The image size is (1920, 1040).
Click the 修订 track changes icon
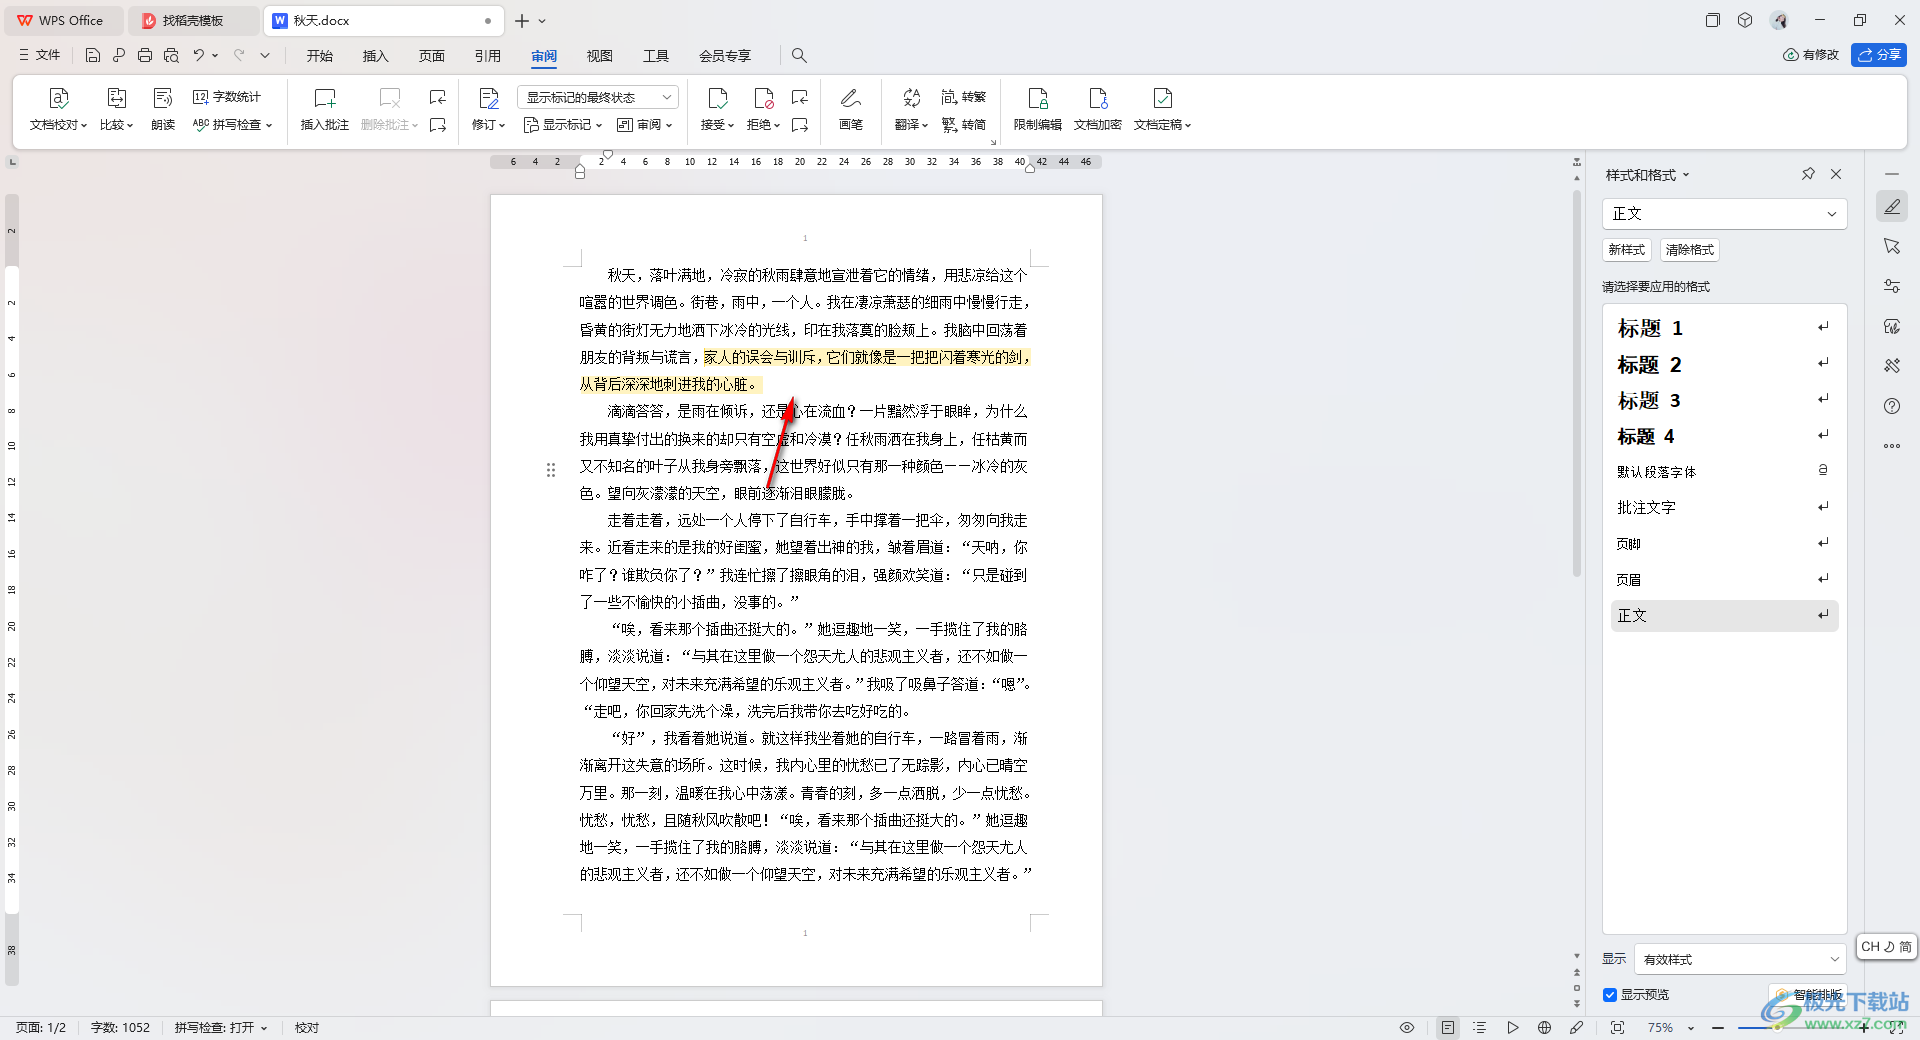coord(489,98)
